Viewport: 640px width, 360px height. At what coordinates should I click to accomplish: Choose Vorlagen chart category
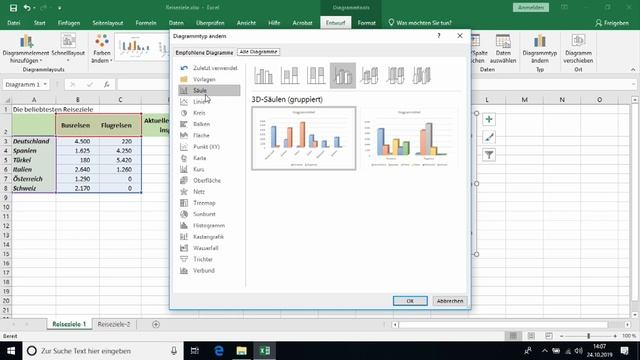click(x=209, y=79)
